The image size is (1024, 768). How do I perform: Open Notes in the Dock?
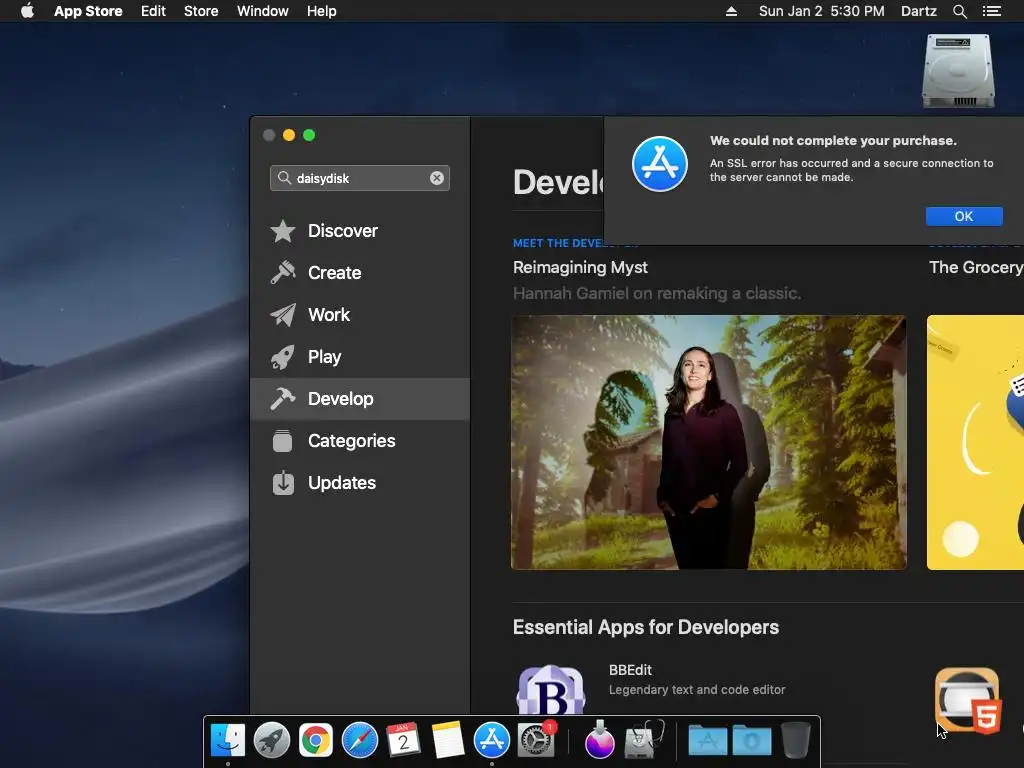(447, 740)
